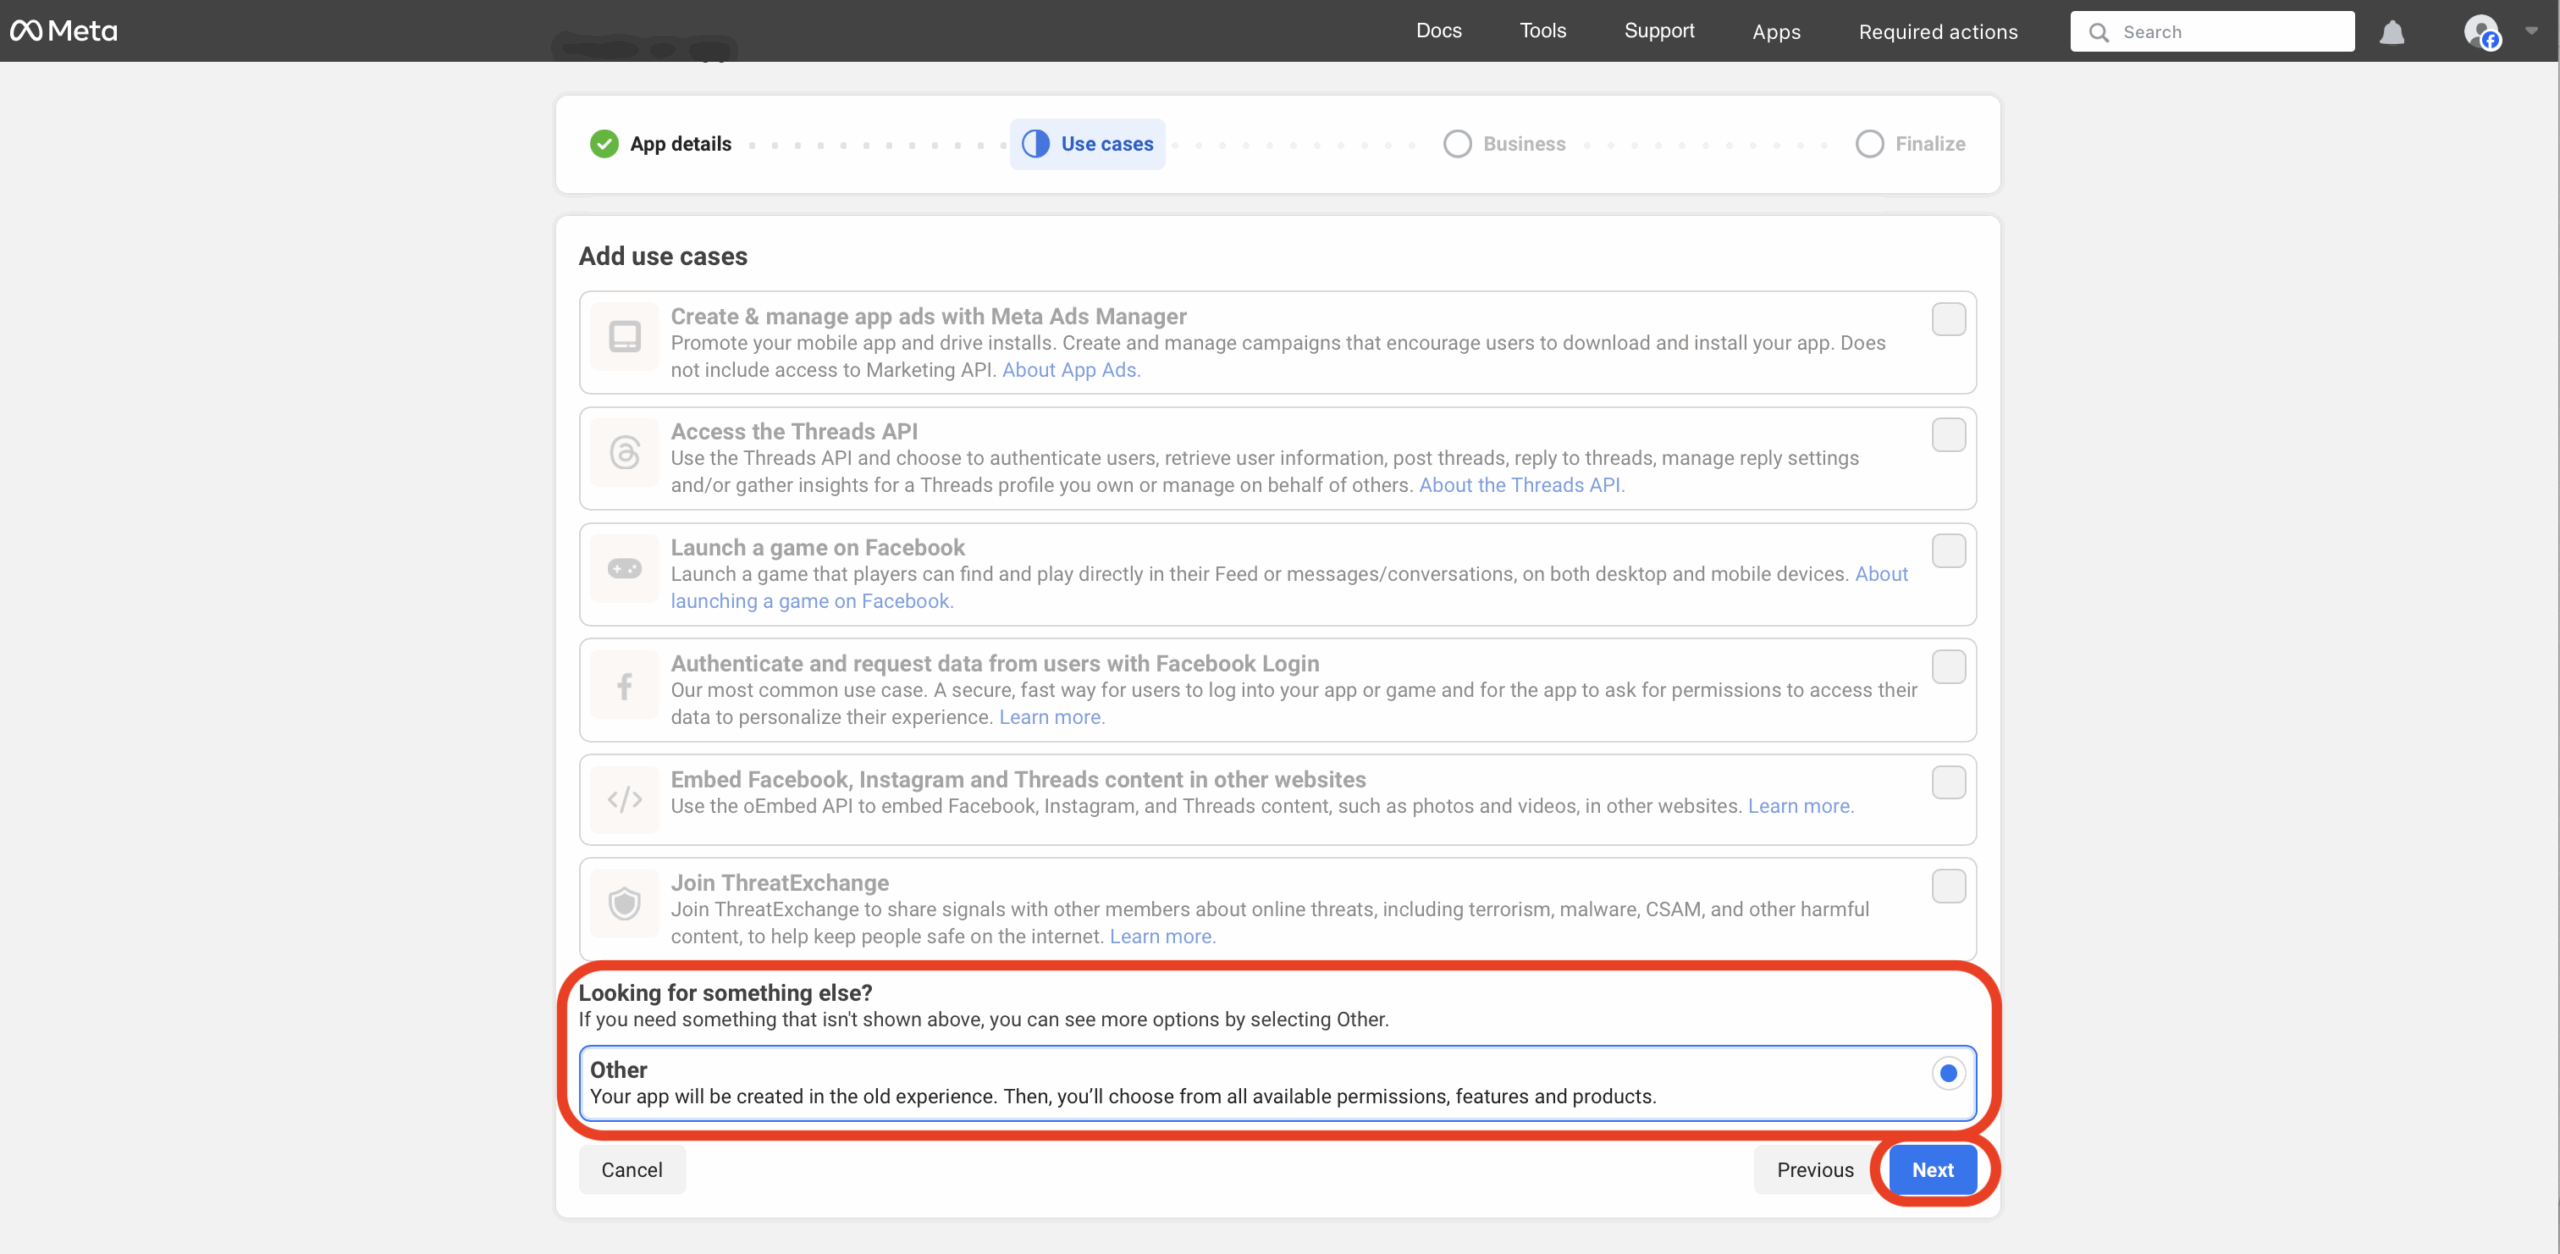This screenshot has height=1254, width=2560.
Task: Check Facebook Login use case checkbox
Action: [x=1948, y=667]
